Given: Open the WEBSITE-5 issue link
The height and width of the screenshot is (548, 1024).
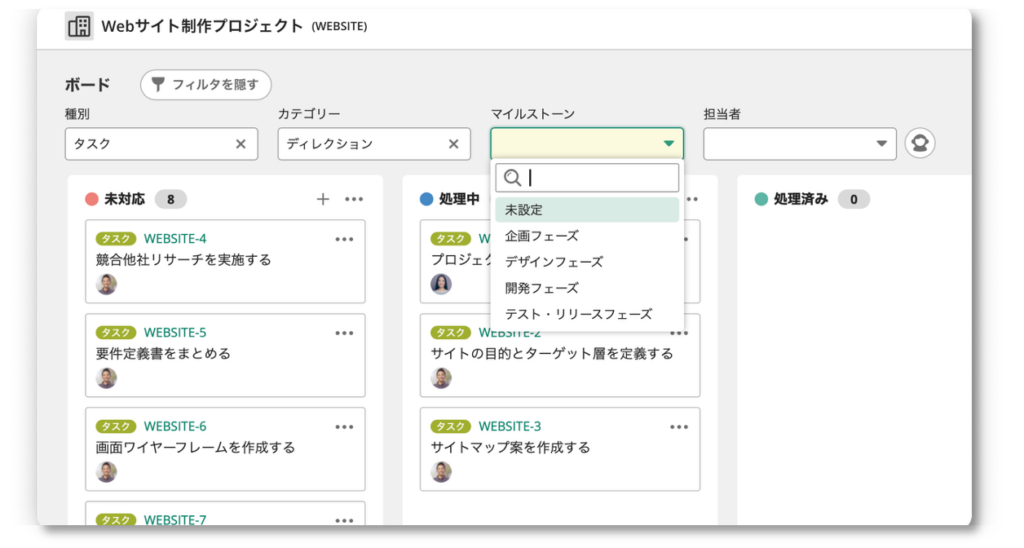Looking at the screenshot, I should (175, 333).
